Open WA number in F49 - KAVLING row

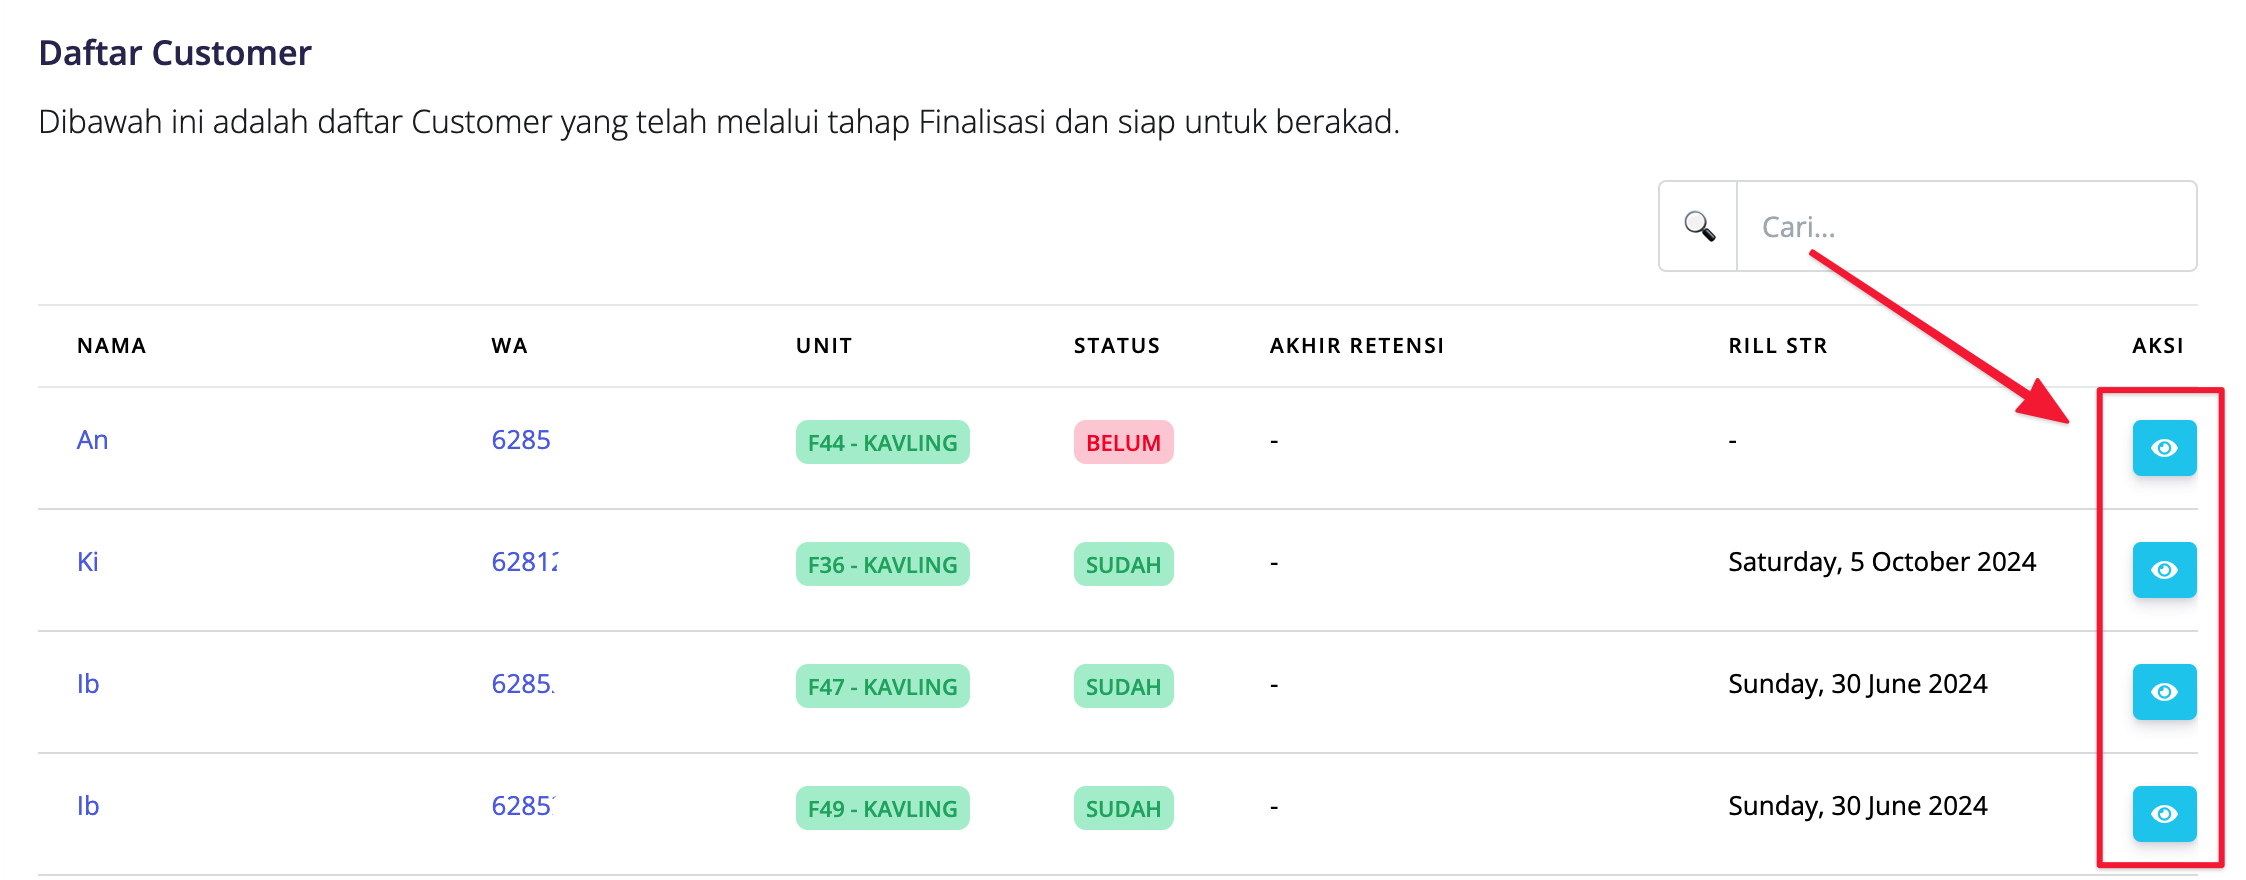click(523, 806)
